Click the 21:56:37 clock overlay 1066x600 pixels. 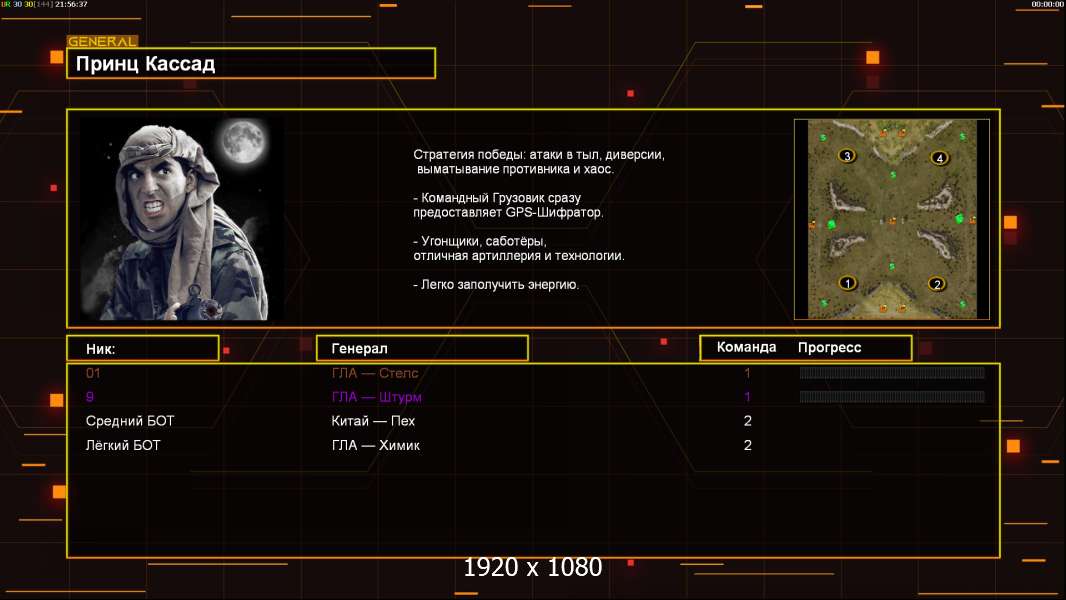click(71, 4)
